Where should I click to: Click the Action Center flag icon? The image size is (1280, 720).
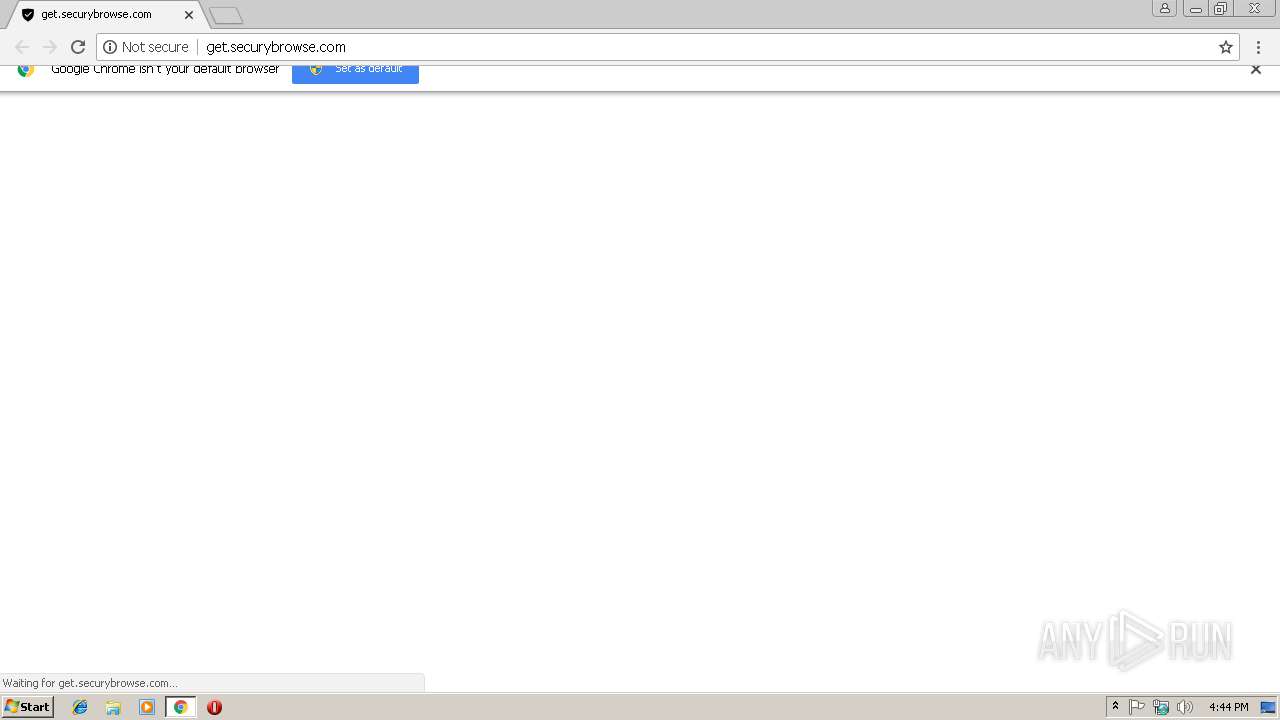[1137, 707]
